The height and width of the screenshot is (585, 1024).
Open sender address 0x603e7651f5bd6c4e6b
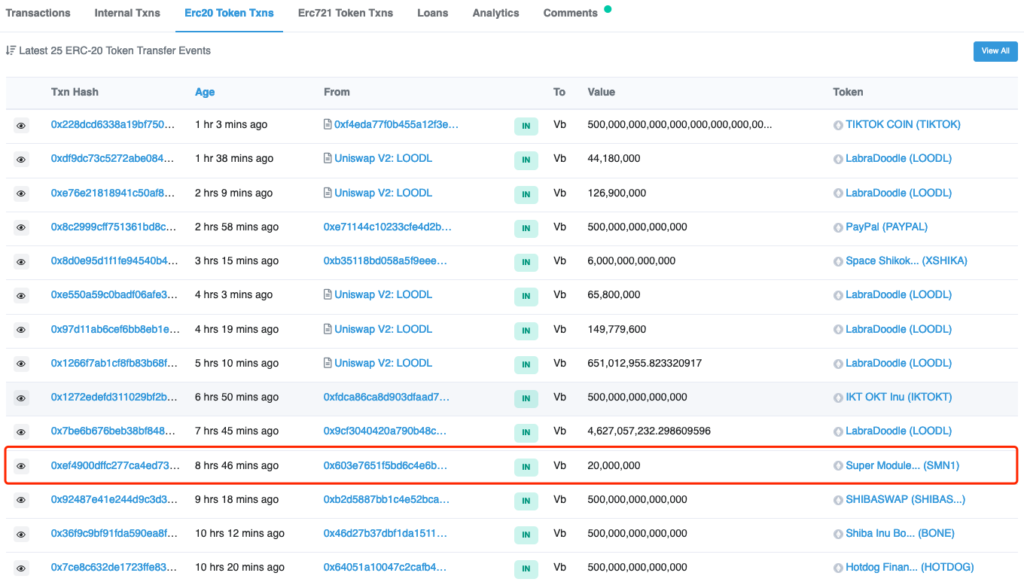(x=385, y=466)
